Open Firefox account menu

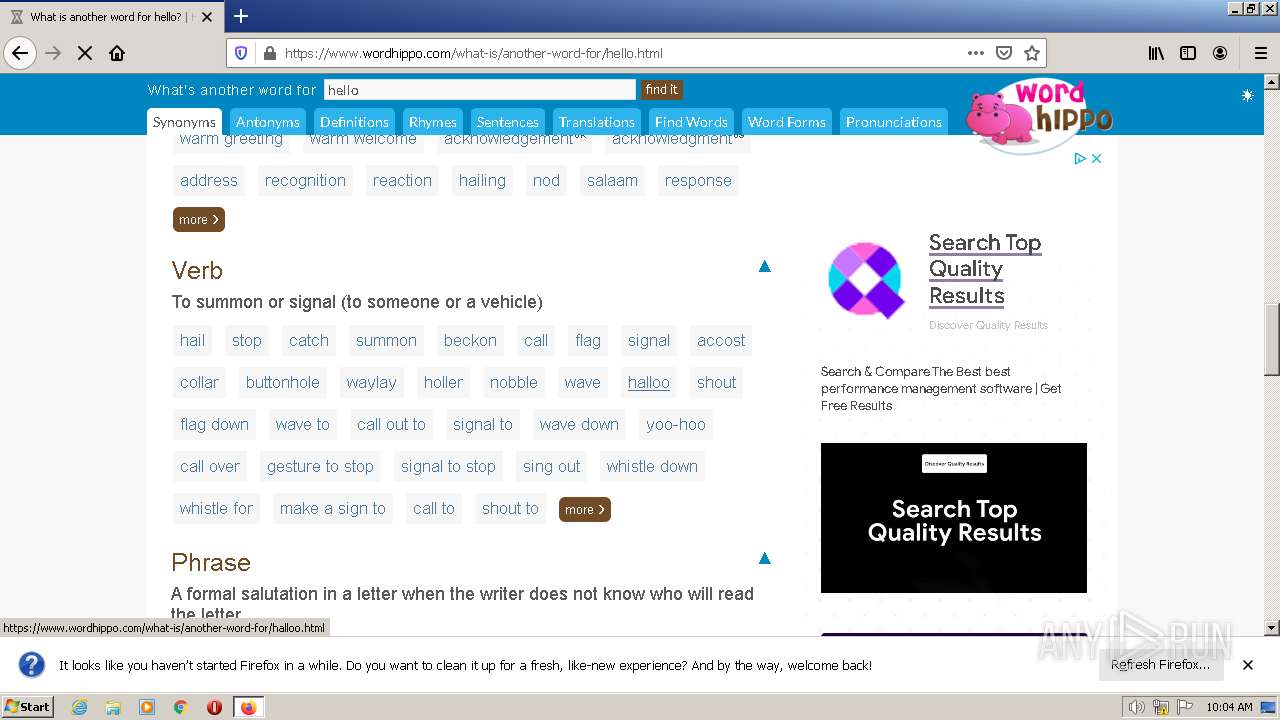coord(1220,53)
